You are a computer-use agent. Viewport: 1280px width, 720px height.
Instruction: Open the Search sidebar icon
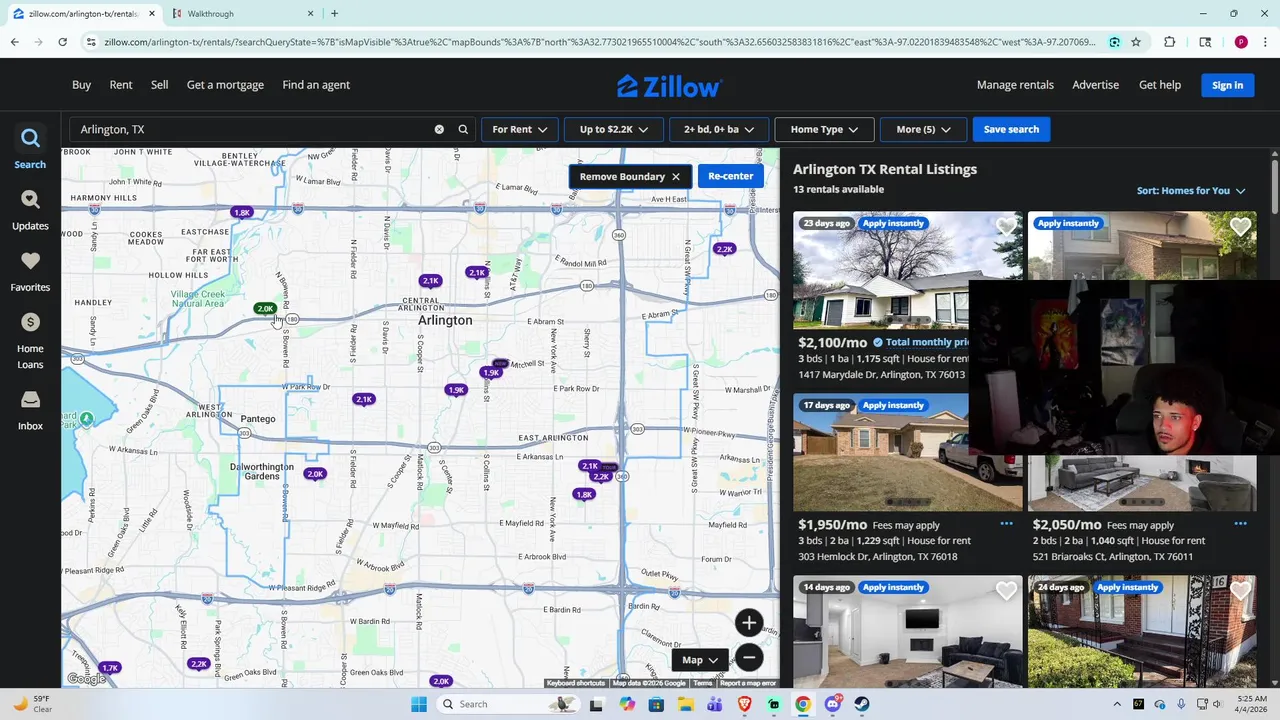(30, 148)
